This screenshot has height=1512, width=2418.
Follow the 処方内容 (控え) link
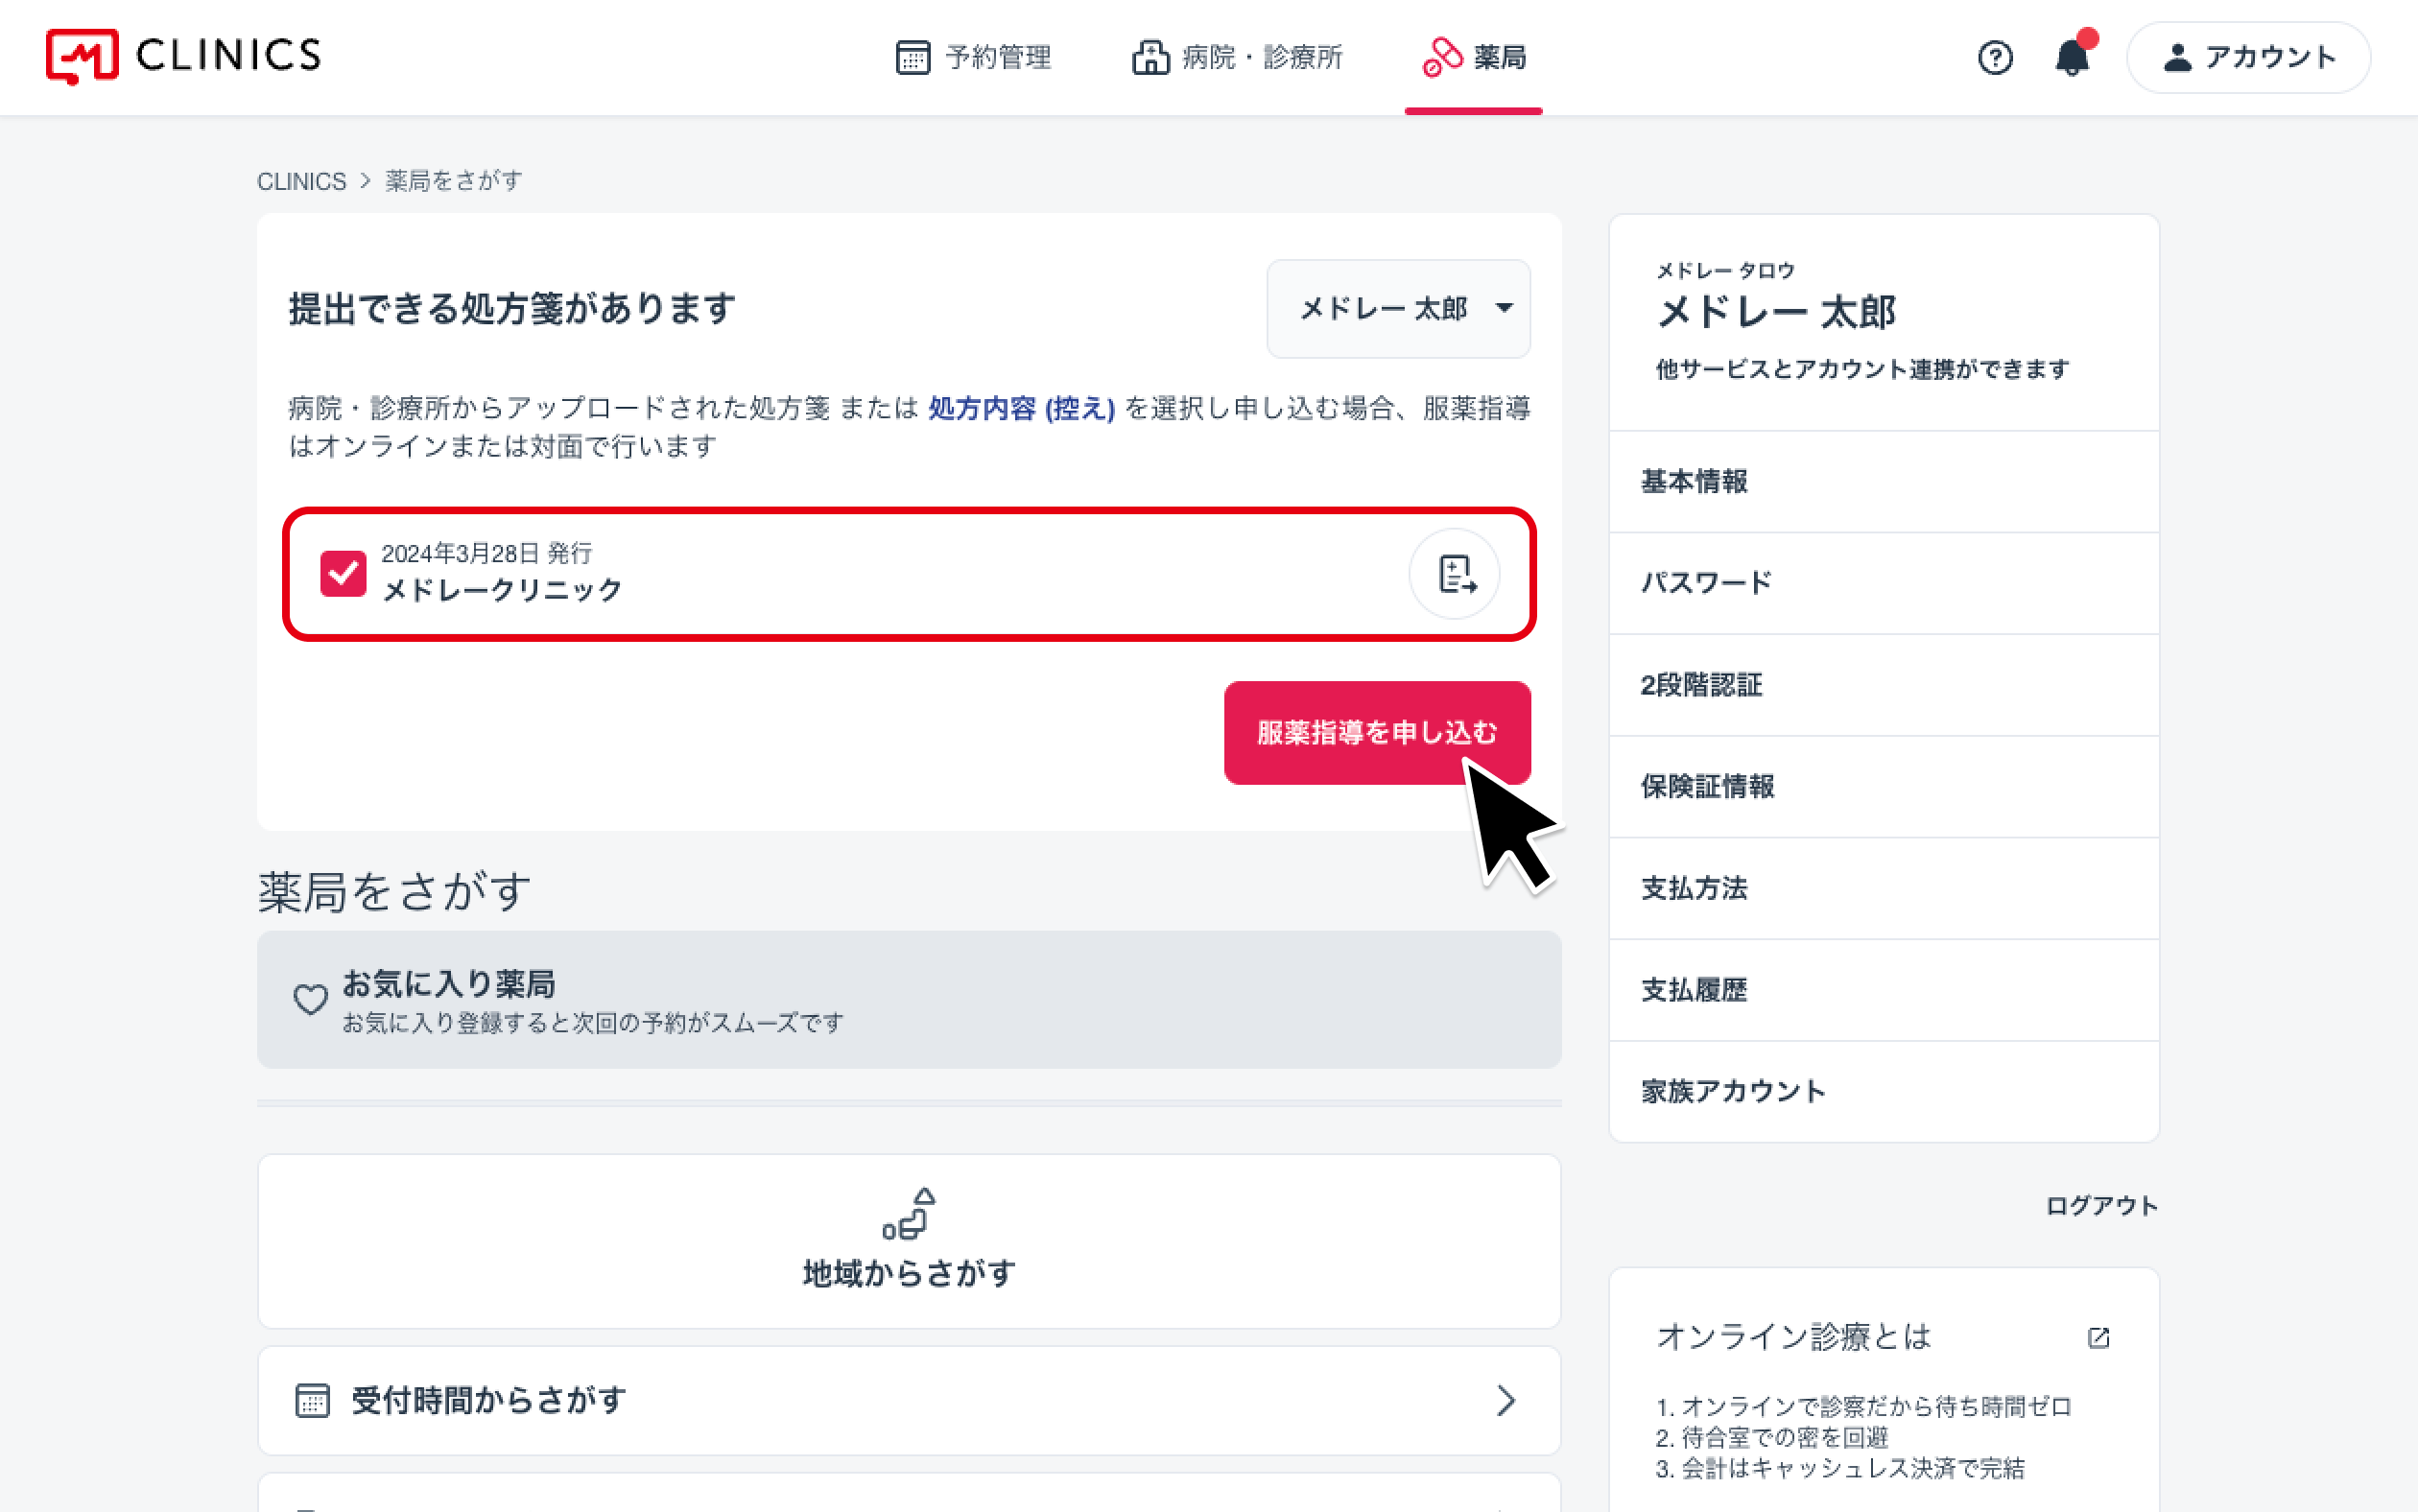(1021, 408)
